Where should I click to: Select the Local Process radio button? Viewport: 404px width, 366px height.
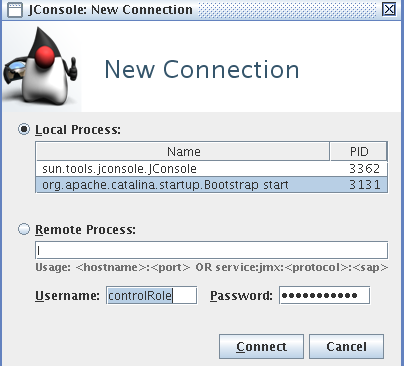pos(24,129)
